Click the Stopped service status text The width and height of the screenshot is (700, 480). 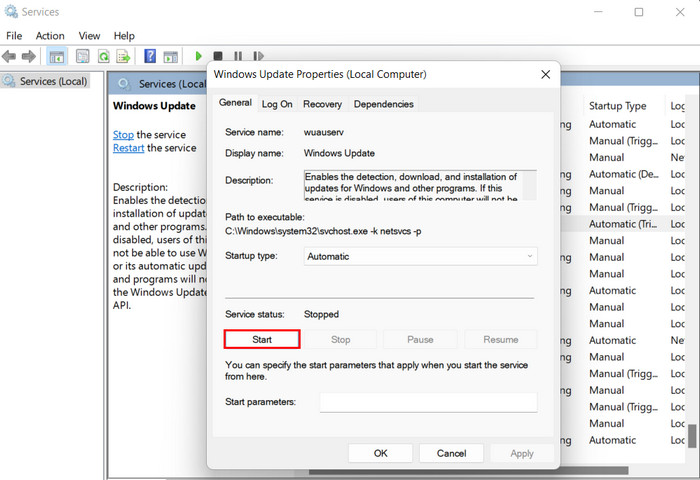(321, 314)
